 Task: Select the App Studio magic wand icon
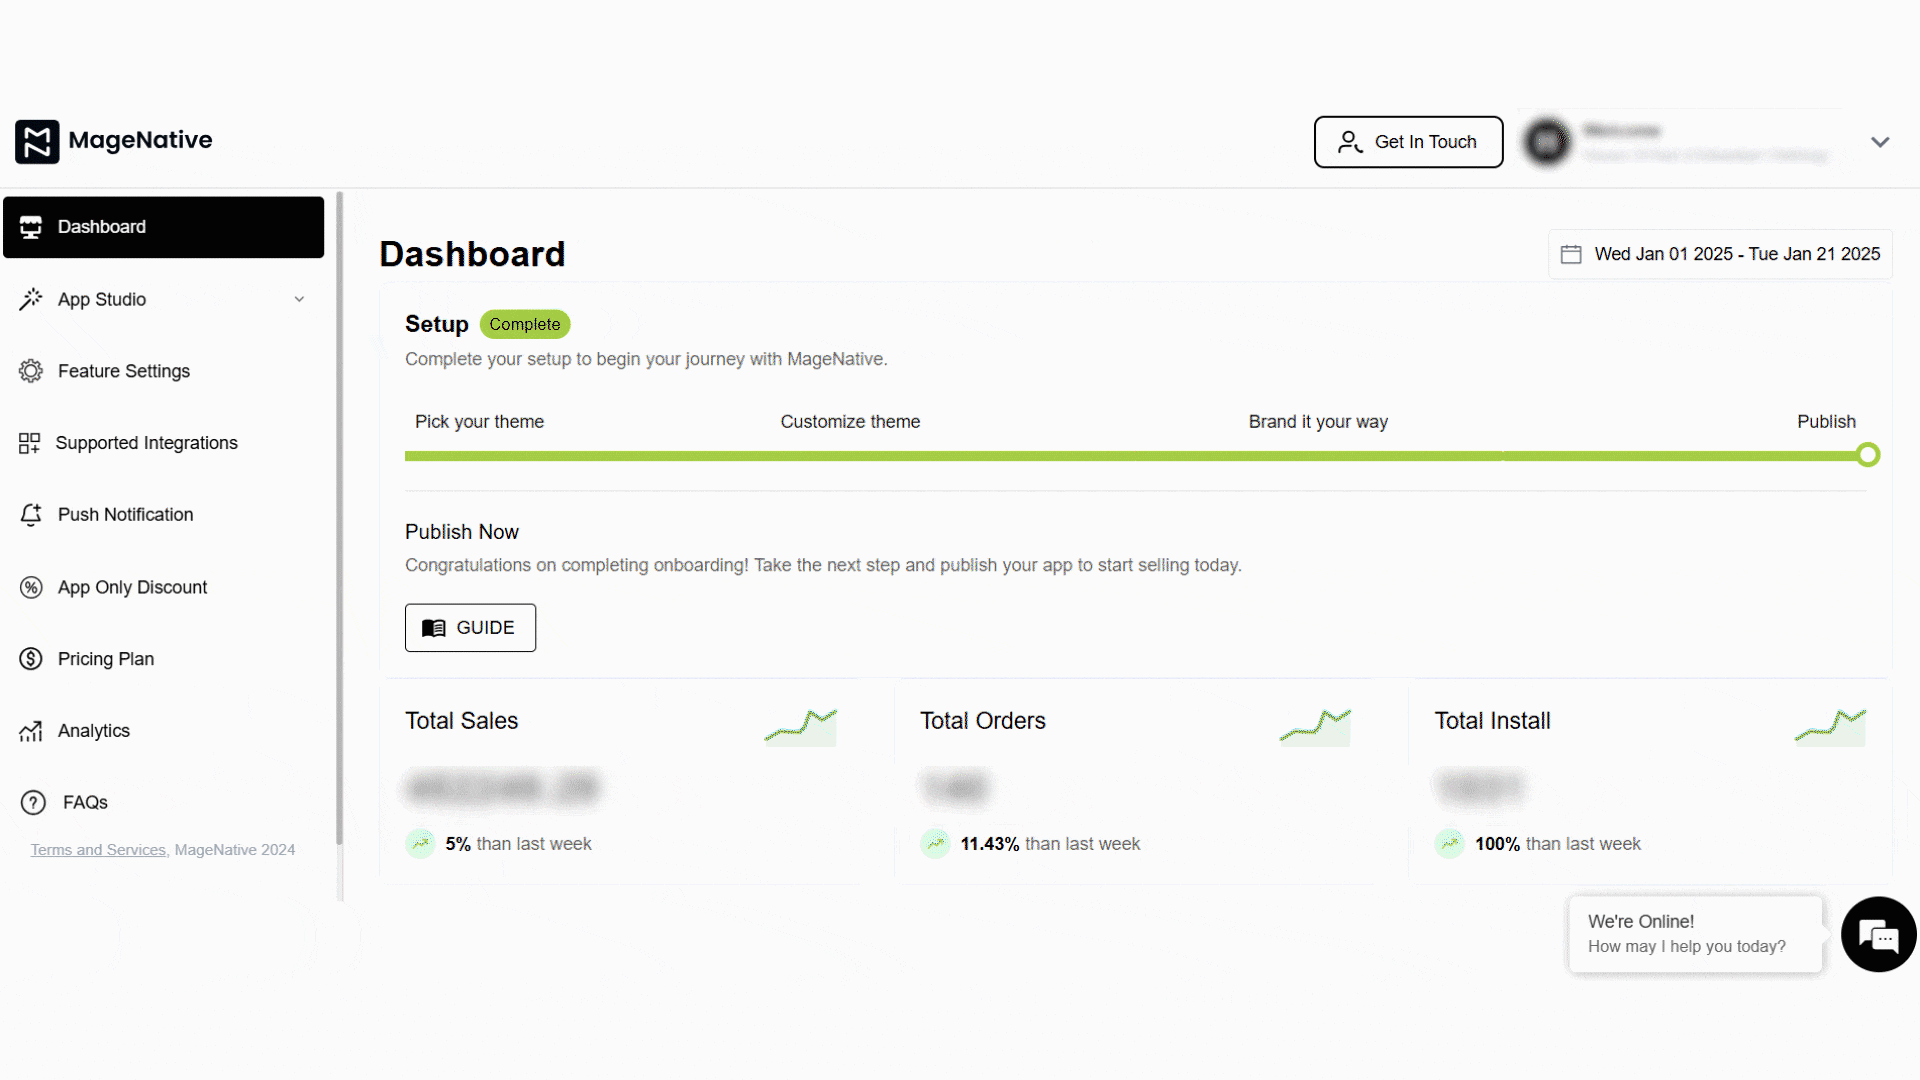30,299
